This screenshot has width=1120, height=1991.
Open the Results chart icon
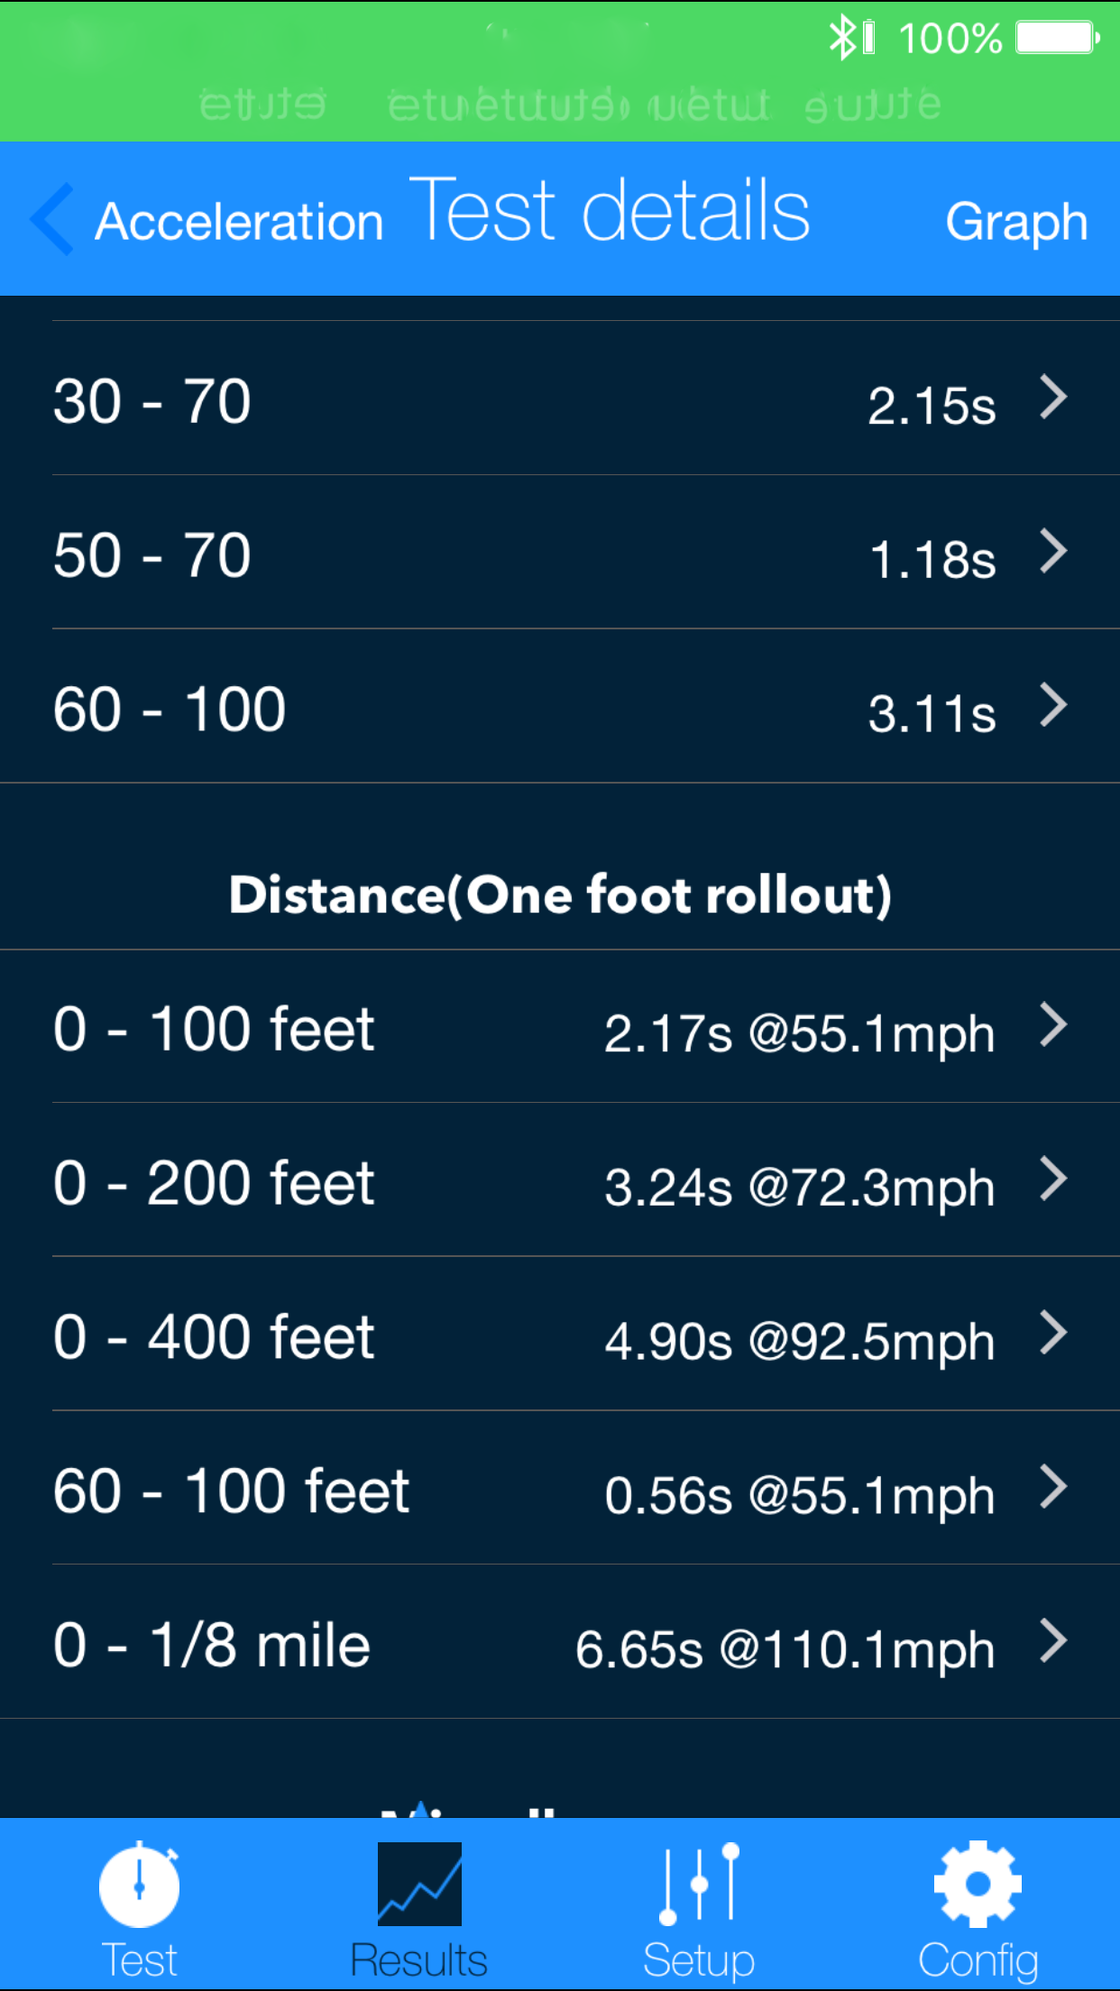coord(419,1884)
